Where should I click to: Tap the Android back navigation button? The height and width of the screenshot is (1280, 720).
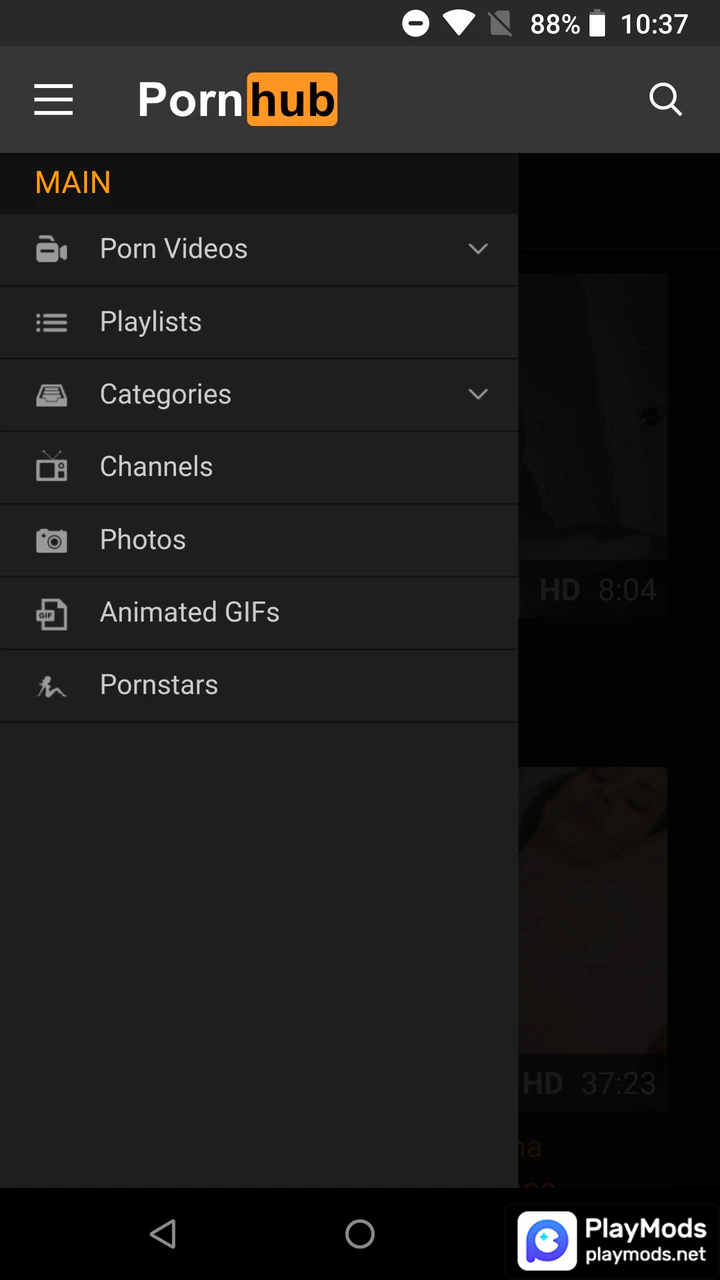(163, 1234)
